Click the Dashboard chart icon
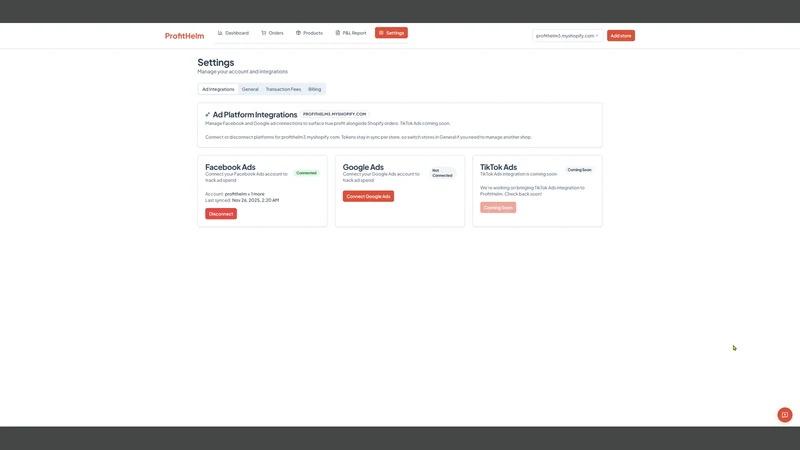 220,33
